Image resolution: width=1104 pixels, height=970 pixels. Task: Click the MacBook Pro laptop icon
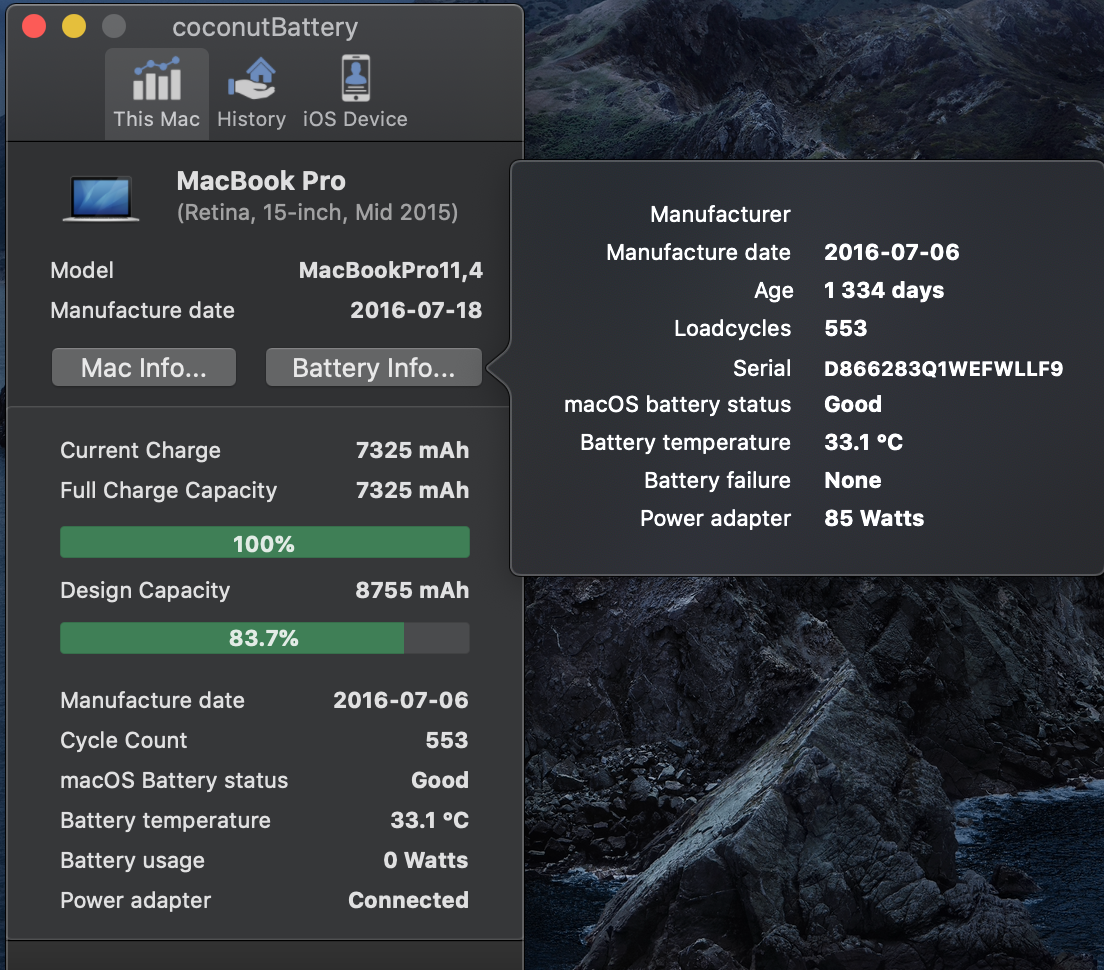(x=101, y=199)
